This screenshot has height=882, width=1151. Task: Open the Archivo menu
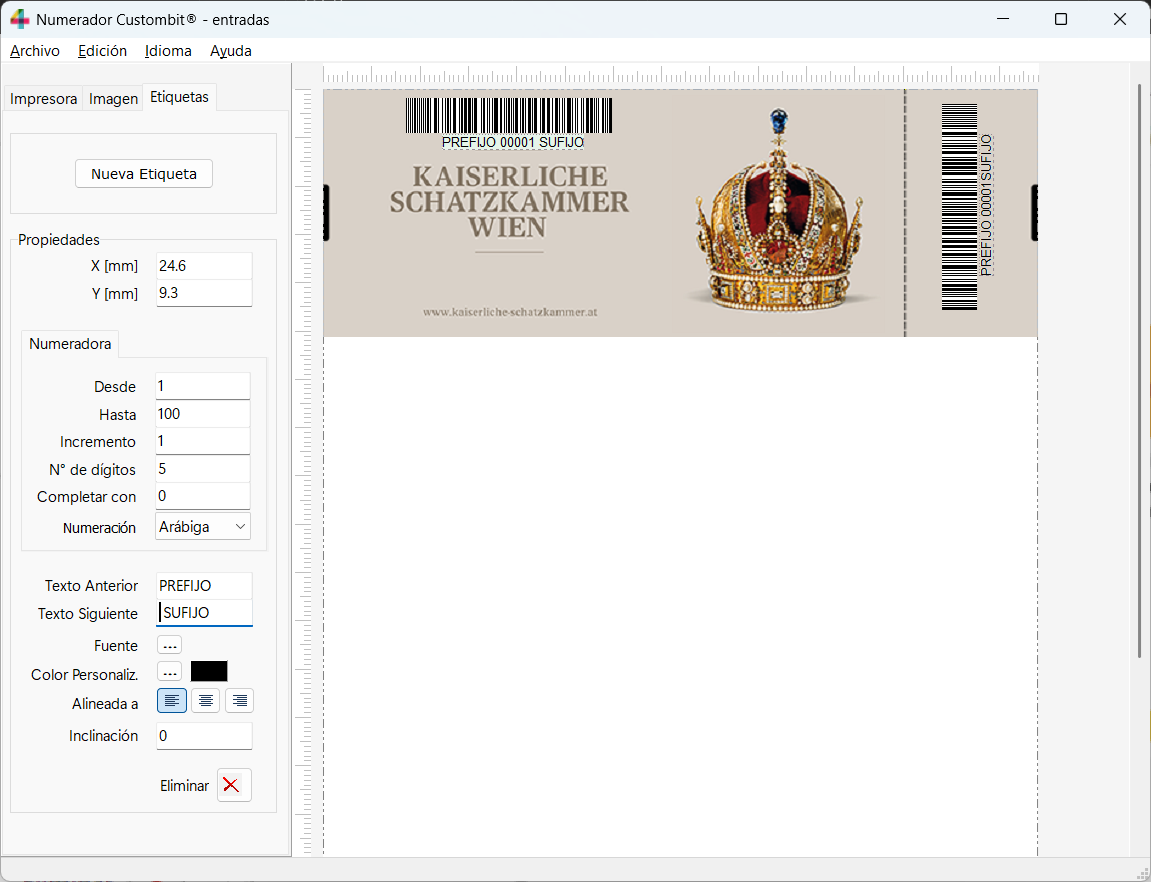click(34, 51)
